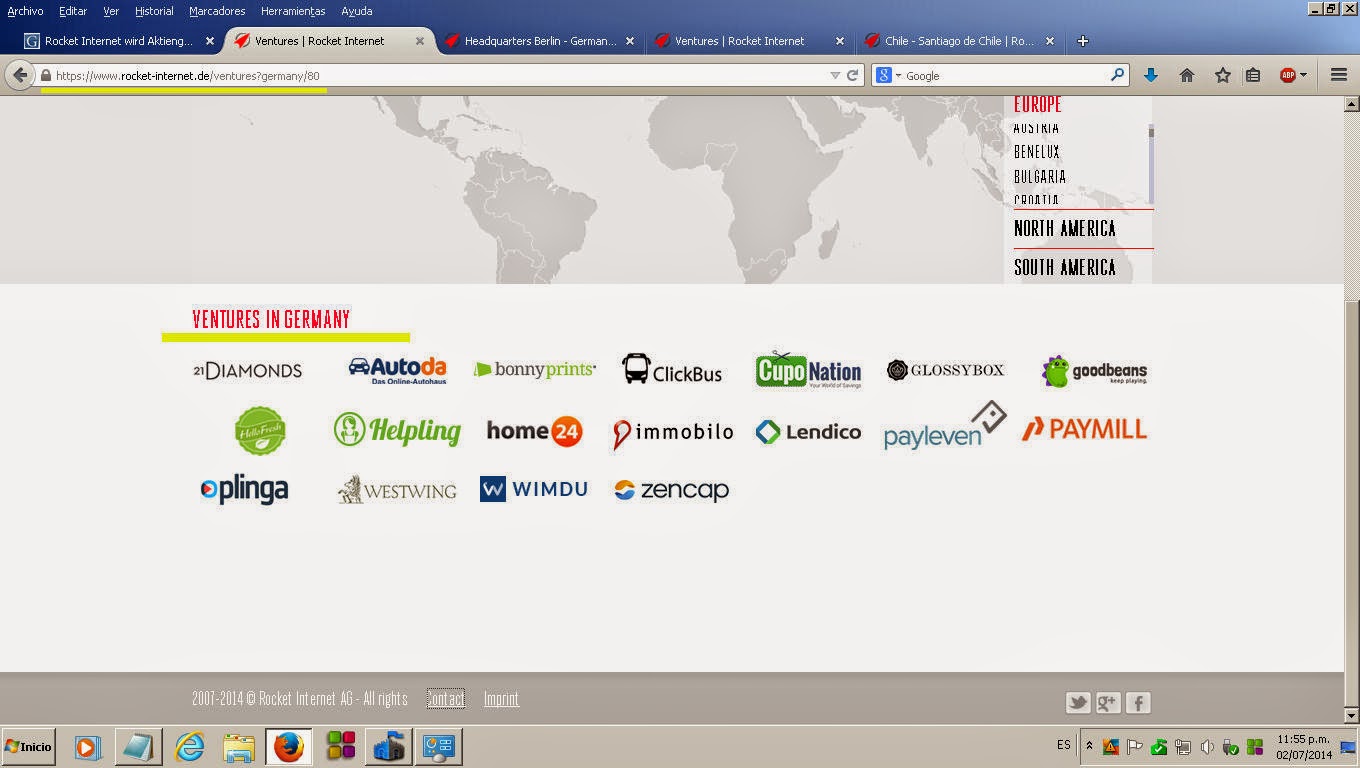Open the Archivo menu

coord(25,11)
